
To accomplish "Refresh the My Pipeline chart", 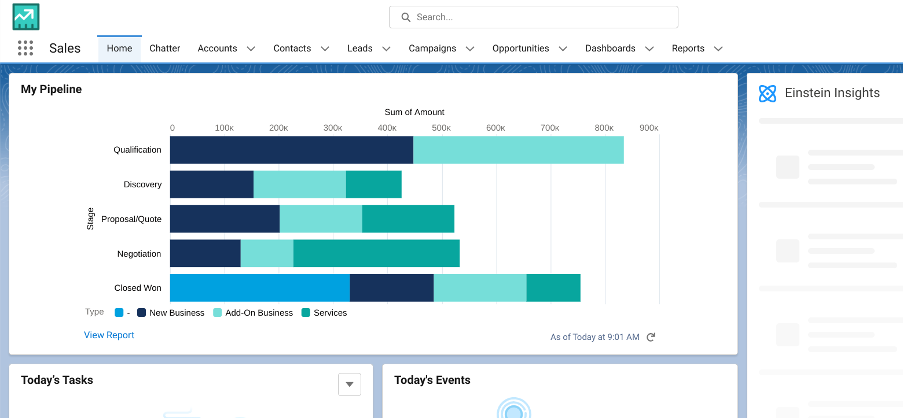I will [x=651, y=337].
